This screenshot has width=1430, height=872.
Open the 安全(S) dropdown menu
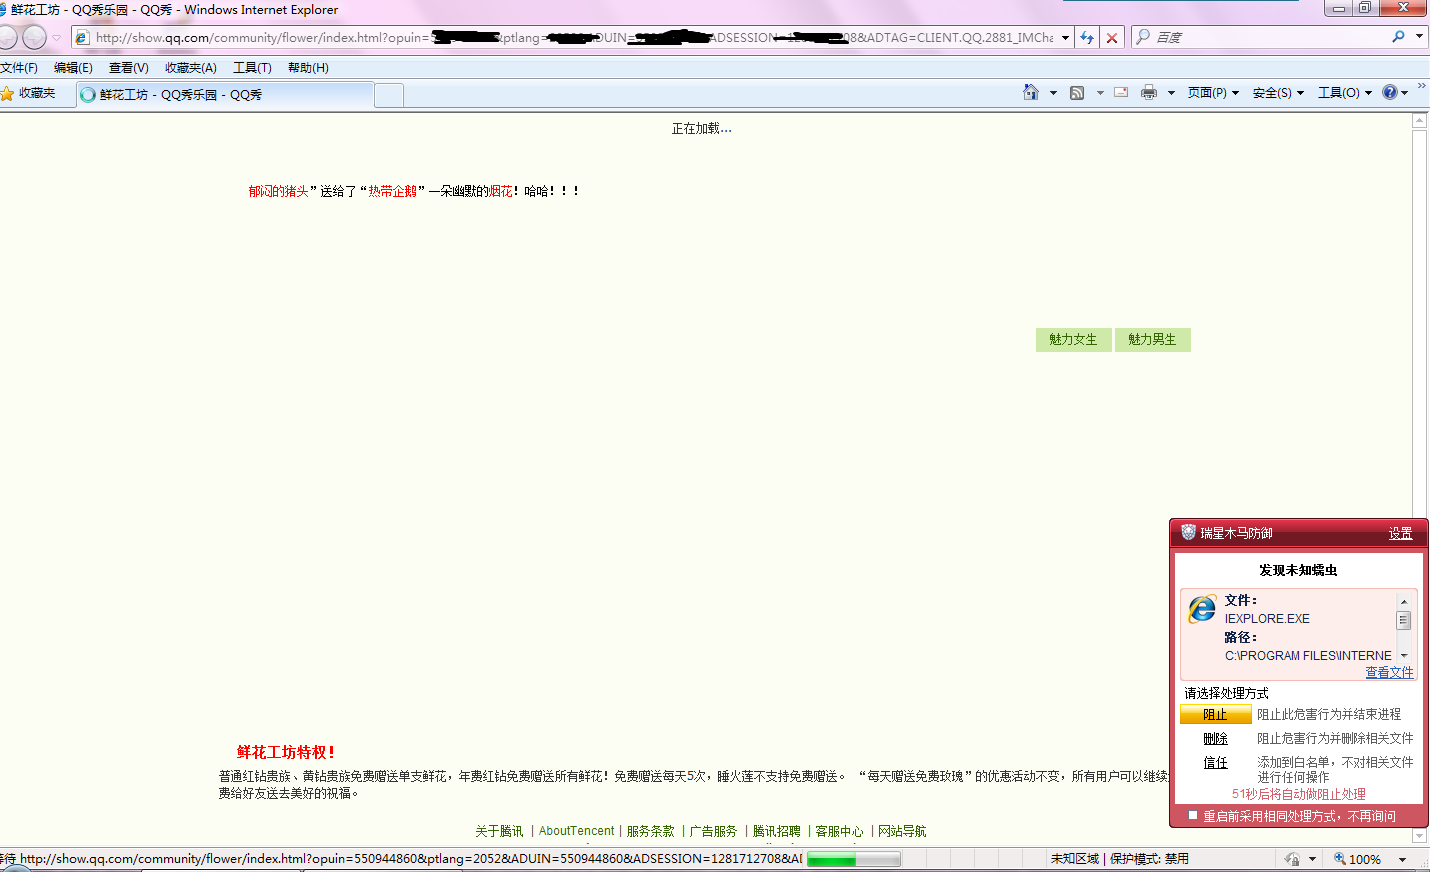[1278, 93]
